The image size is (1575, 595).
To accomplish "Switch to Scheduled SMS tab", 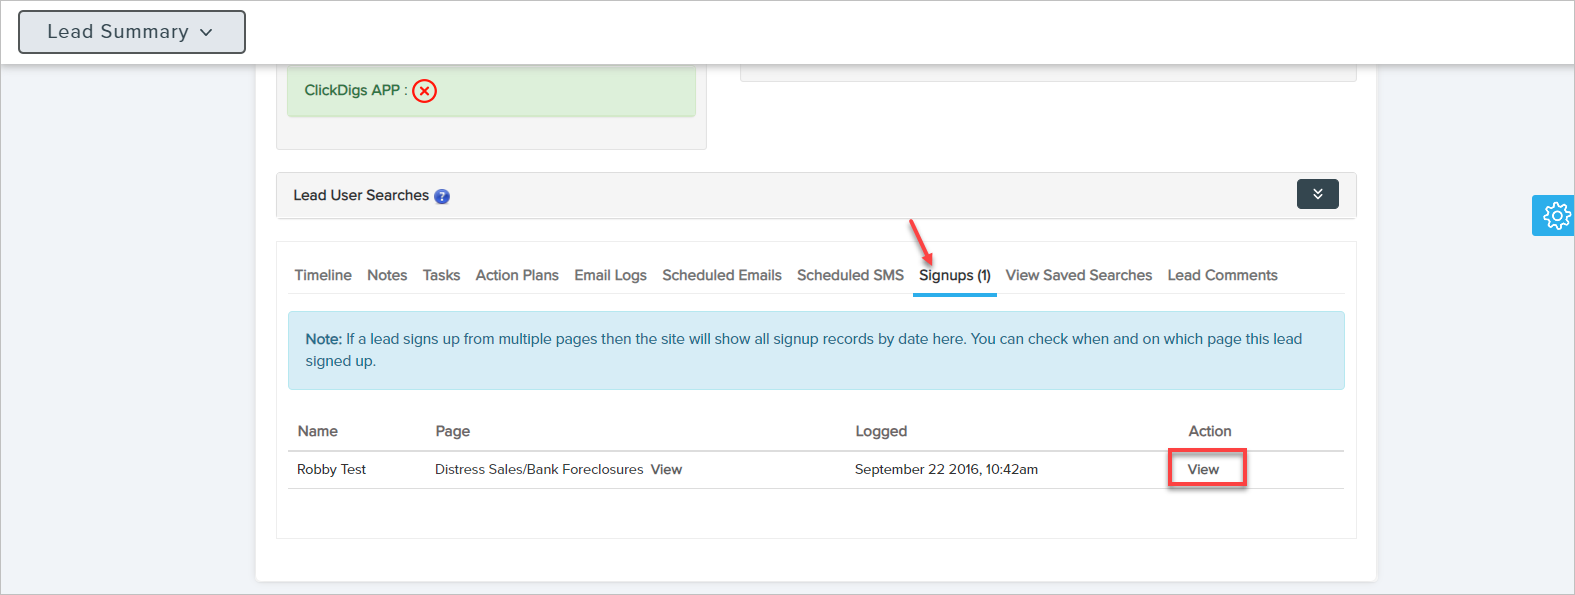I will [850, 275].
